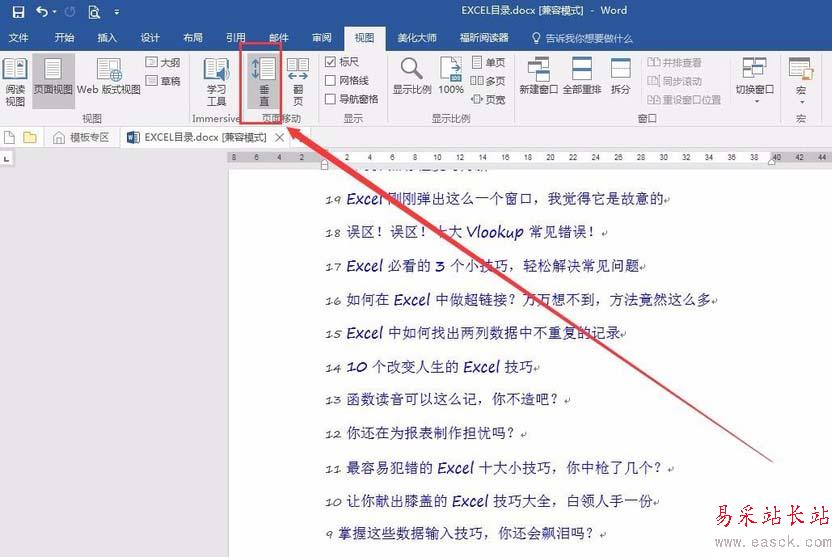The image size is (832, 557).
Task: Enable the 网格线 gridlines checkbox
Action: 347,80
